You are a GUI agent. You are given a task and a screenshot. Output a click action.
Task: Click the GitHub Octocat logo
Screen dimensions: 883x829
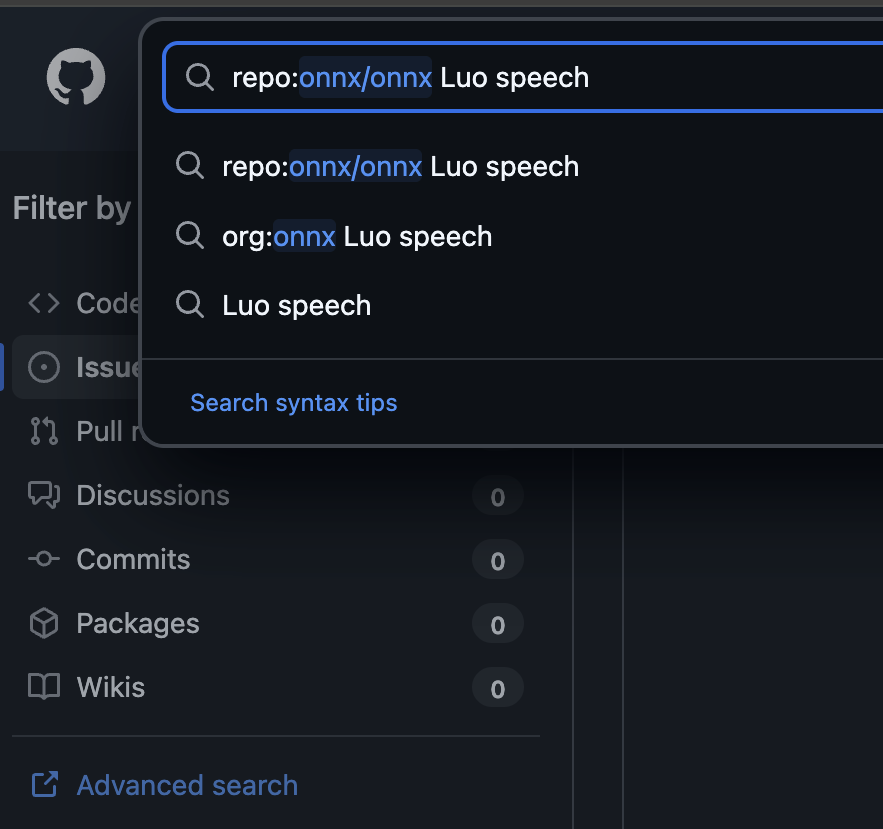76,77
